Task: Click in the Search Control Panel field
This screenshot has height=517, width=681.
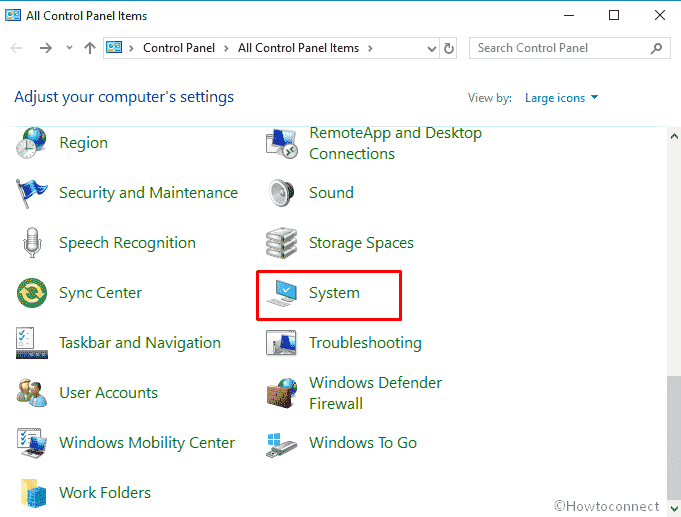Action: coord(560,48)
